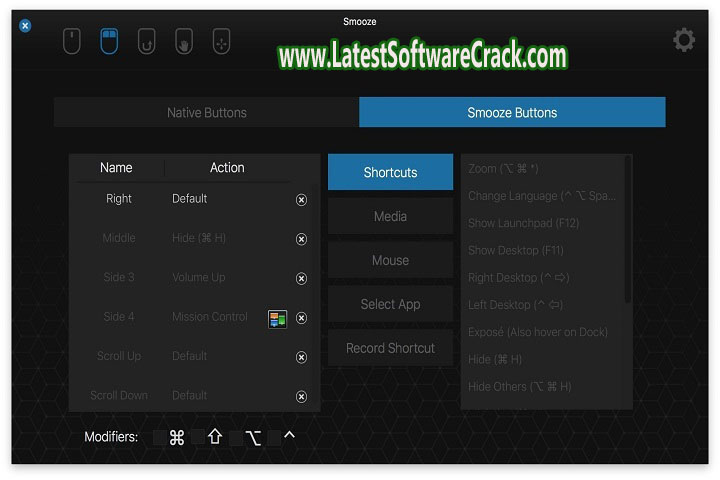Open the Media actions category
720x480 pixels.
[x=390, y=216]
